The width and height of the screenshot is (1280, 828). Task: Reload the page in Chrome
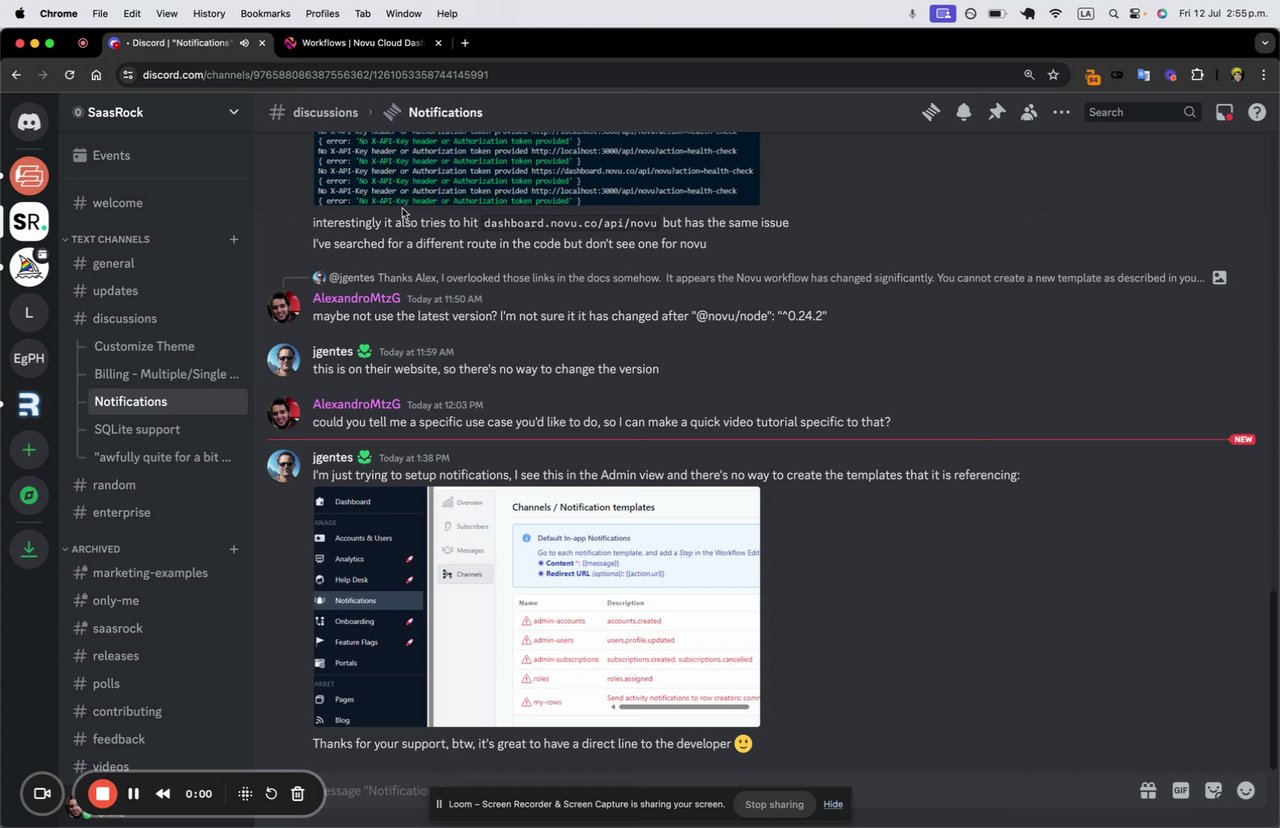[x=69, y=74]
